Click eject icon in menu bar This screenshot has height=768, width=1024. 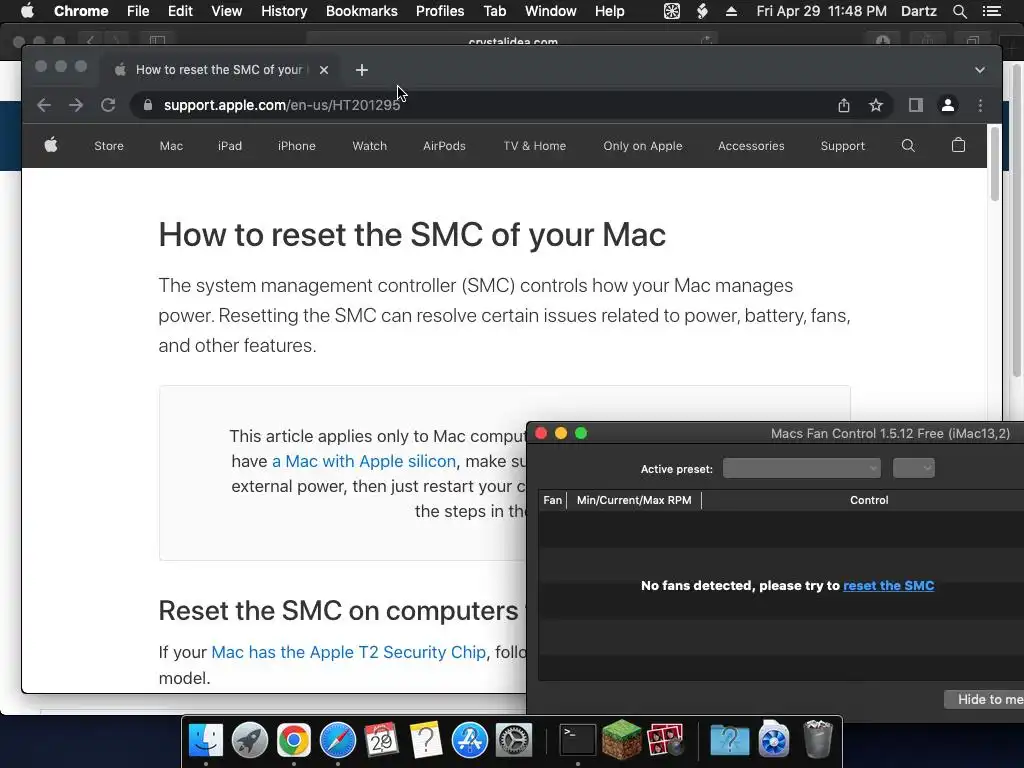pyautogui.click(x=731, y=11)
